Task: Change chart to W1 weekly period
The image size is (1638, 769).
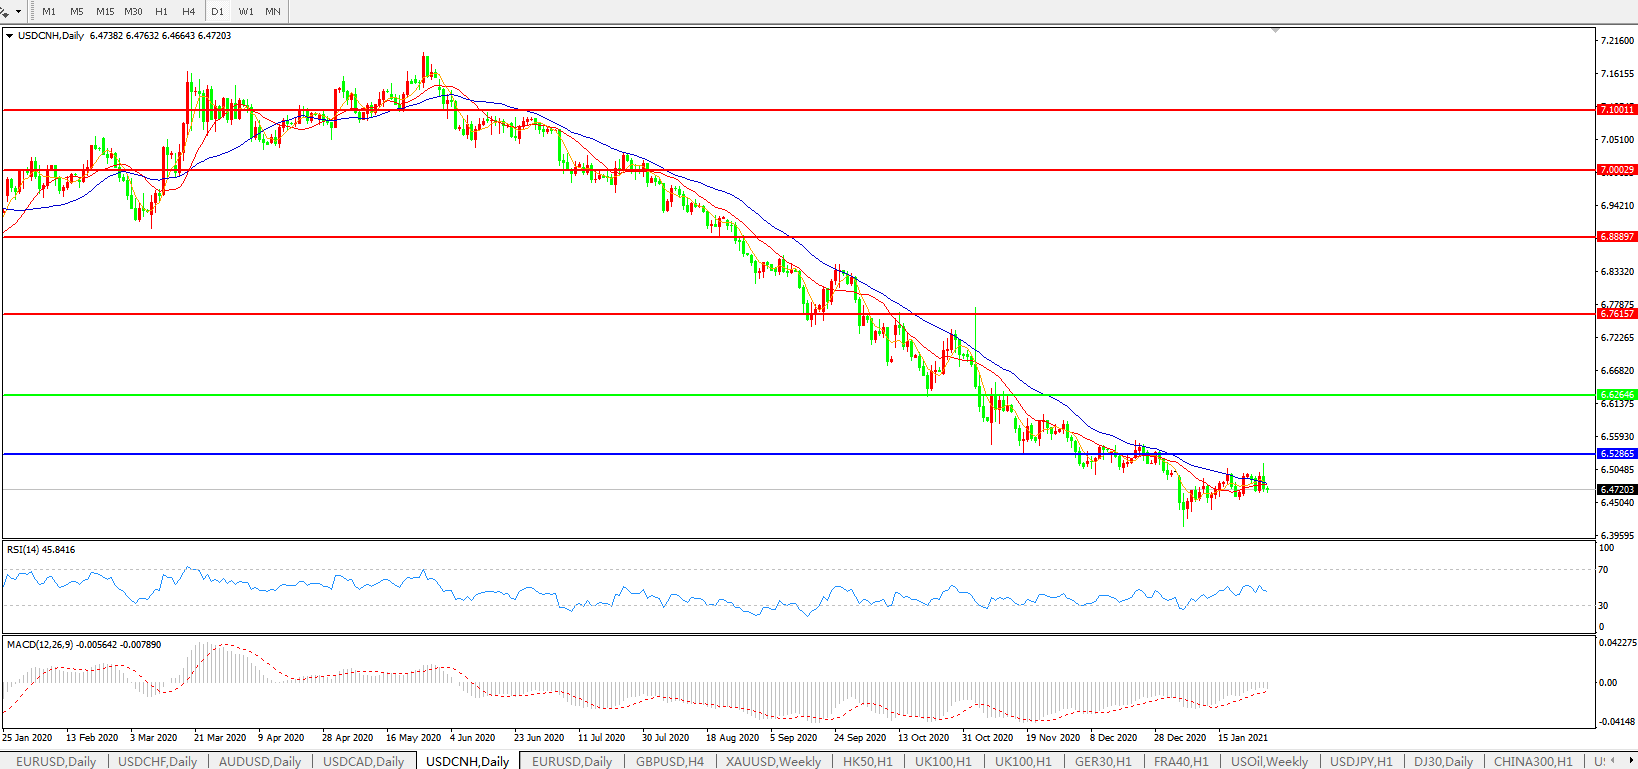Action: [x=246, y=11]
